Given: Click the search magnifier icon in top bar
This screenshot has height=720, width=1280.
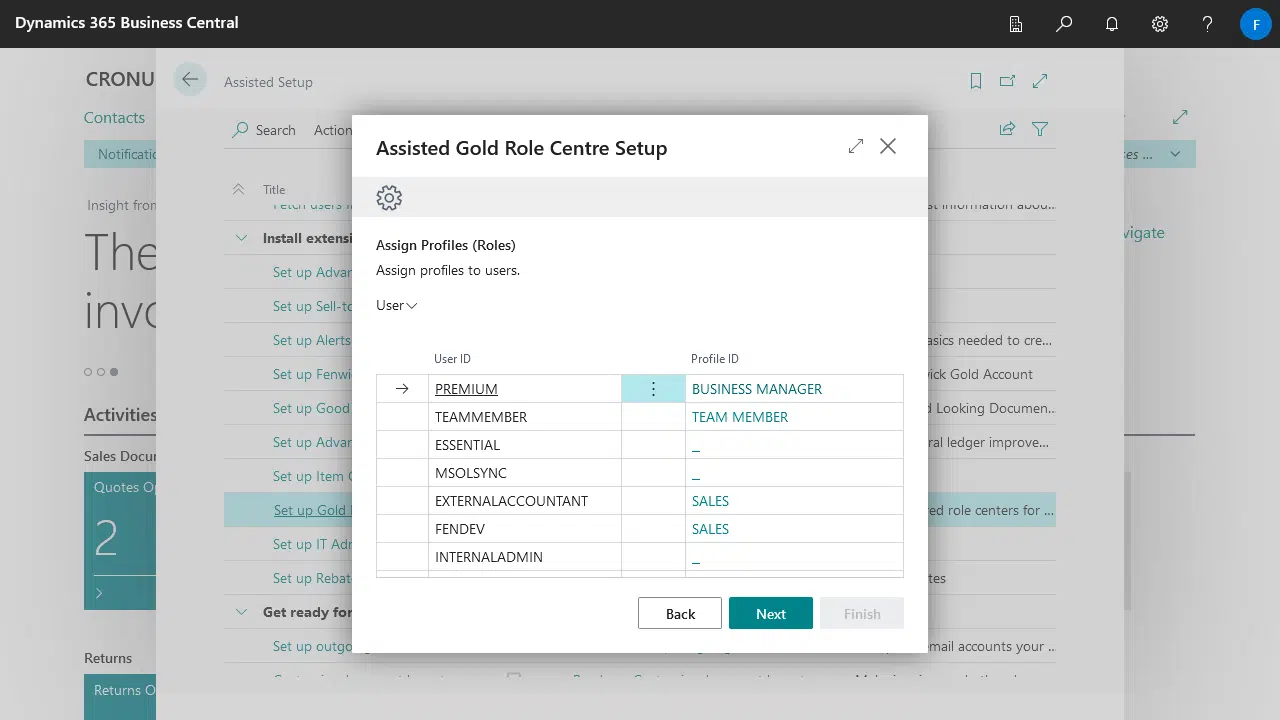Looking at the screenshot, I should [x=1064, y=24].
